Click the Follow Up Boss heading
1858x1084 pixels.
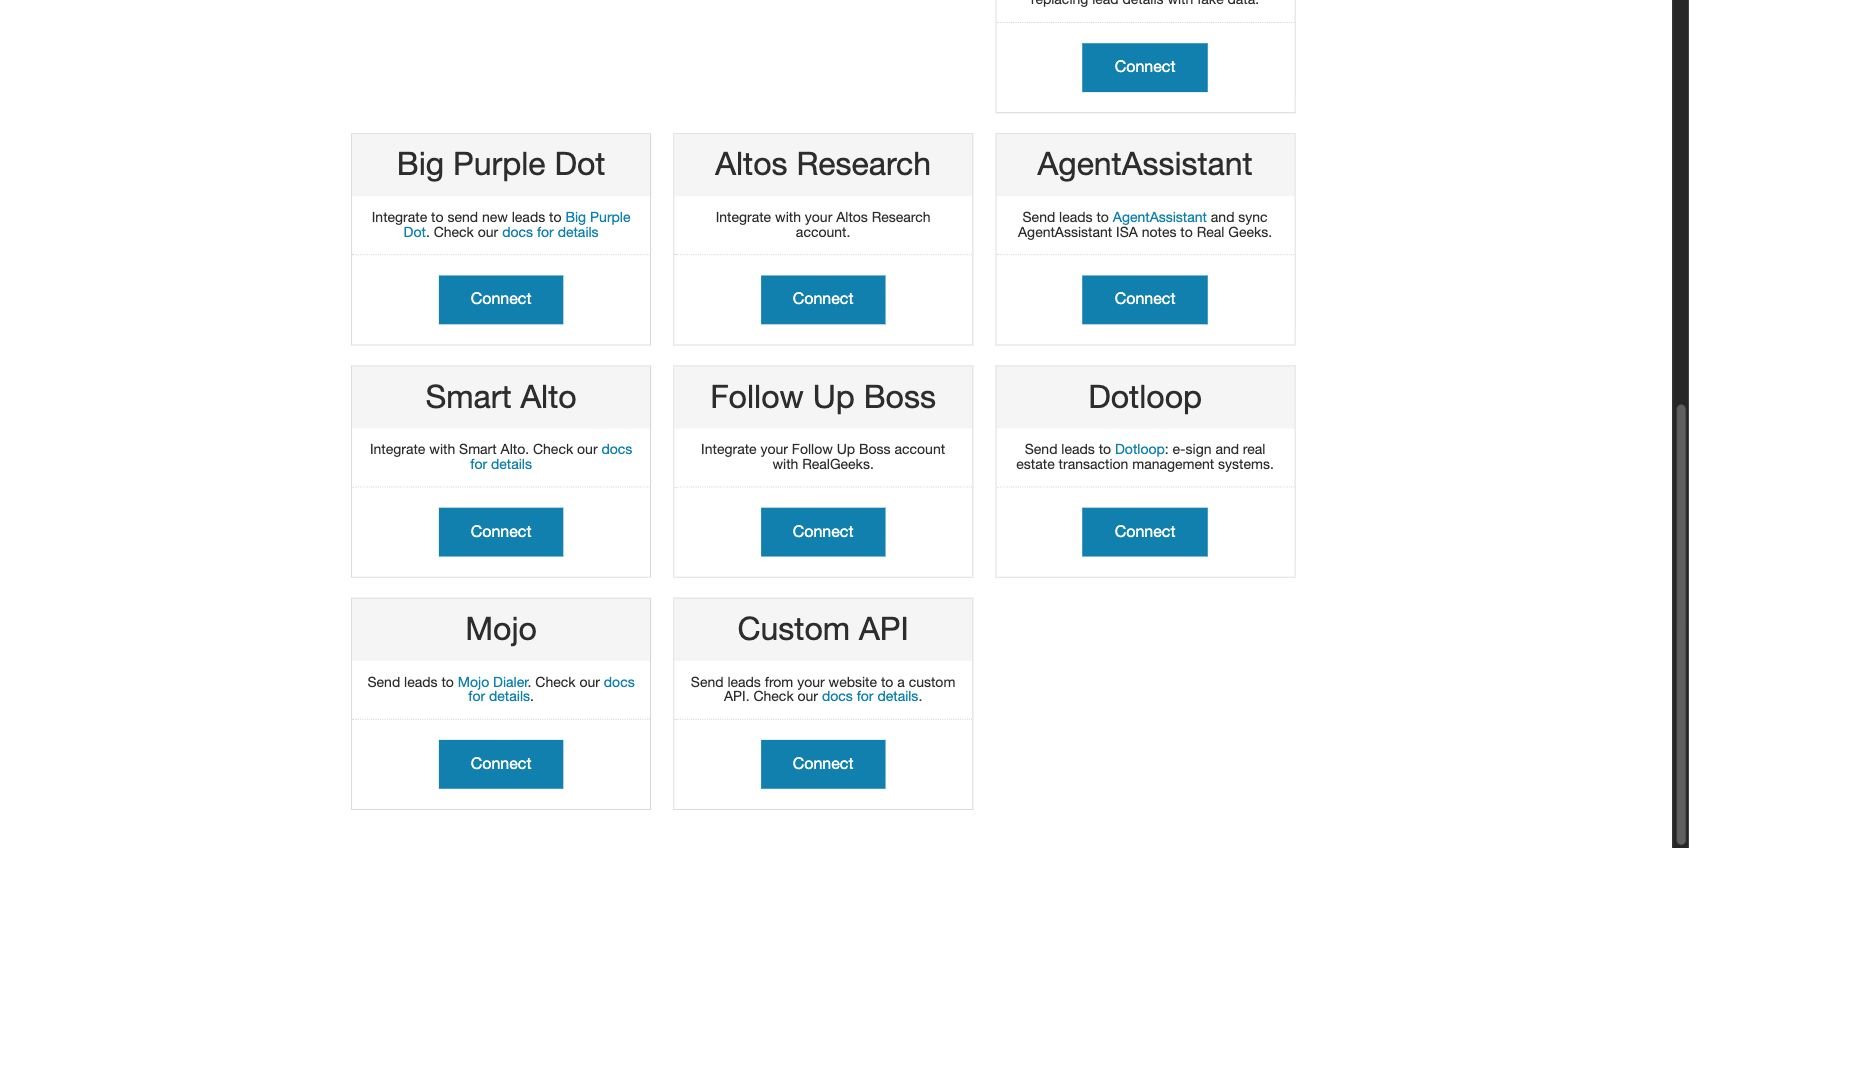coord(822,397)
